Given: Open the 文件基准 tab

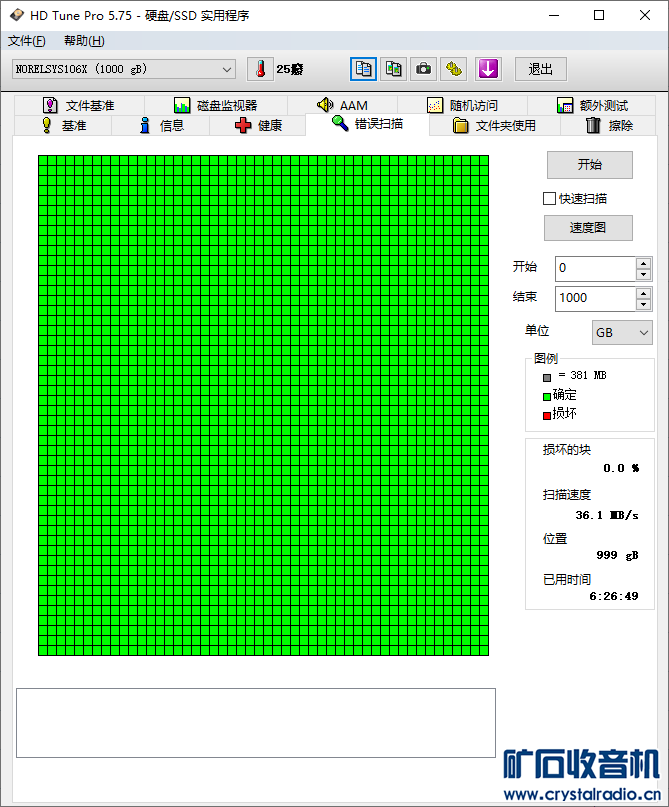Looking at the screenshot, I should tap(79, 106).
